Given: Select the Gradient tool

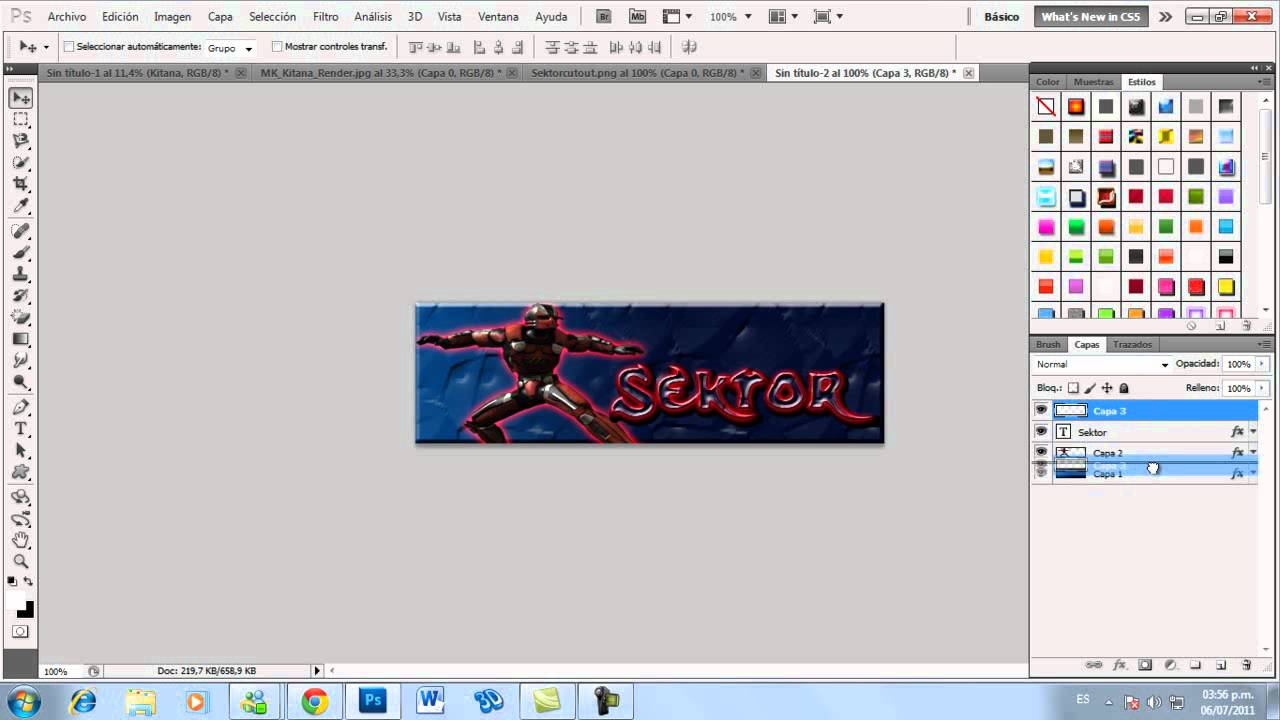Looking at the screenshot, I should 20,339.
